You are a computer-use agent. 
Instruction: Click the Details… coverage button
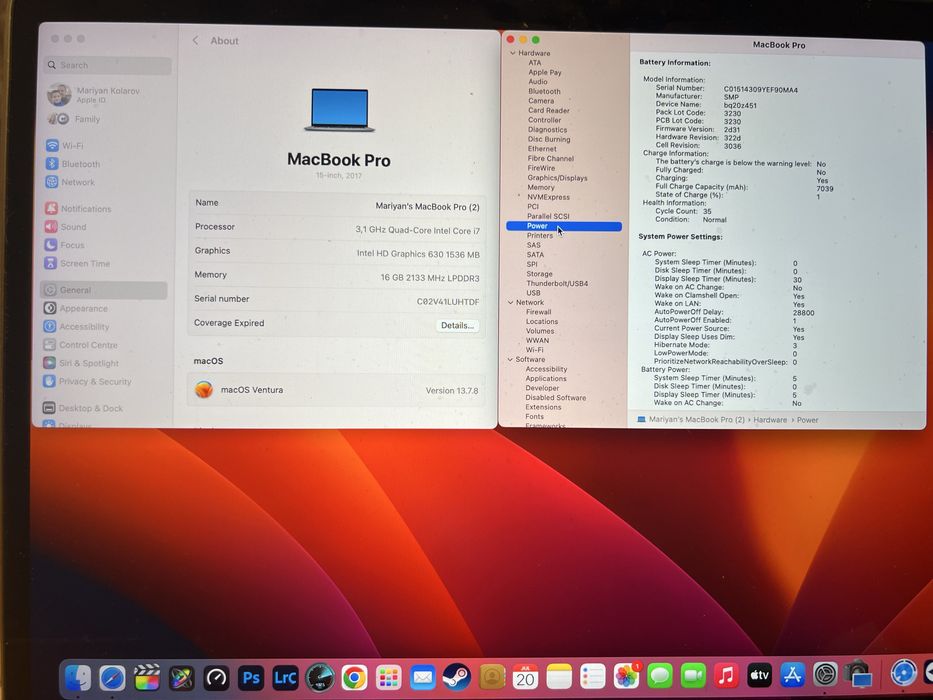point(457,326)
